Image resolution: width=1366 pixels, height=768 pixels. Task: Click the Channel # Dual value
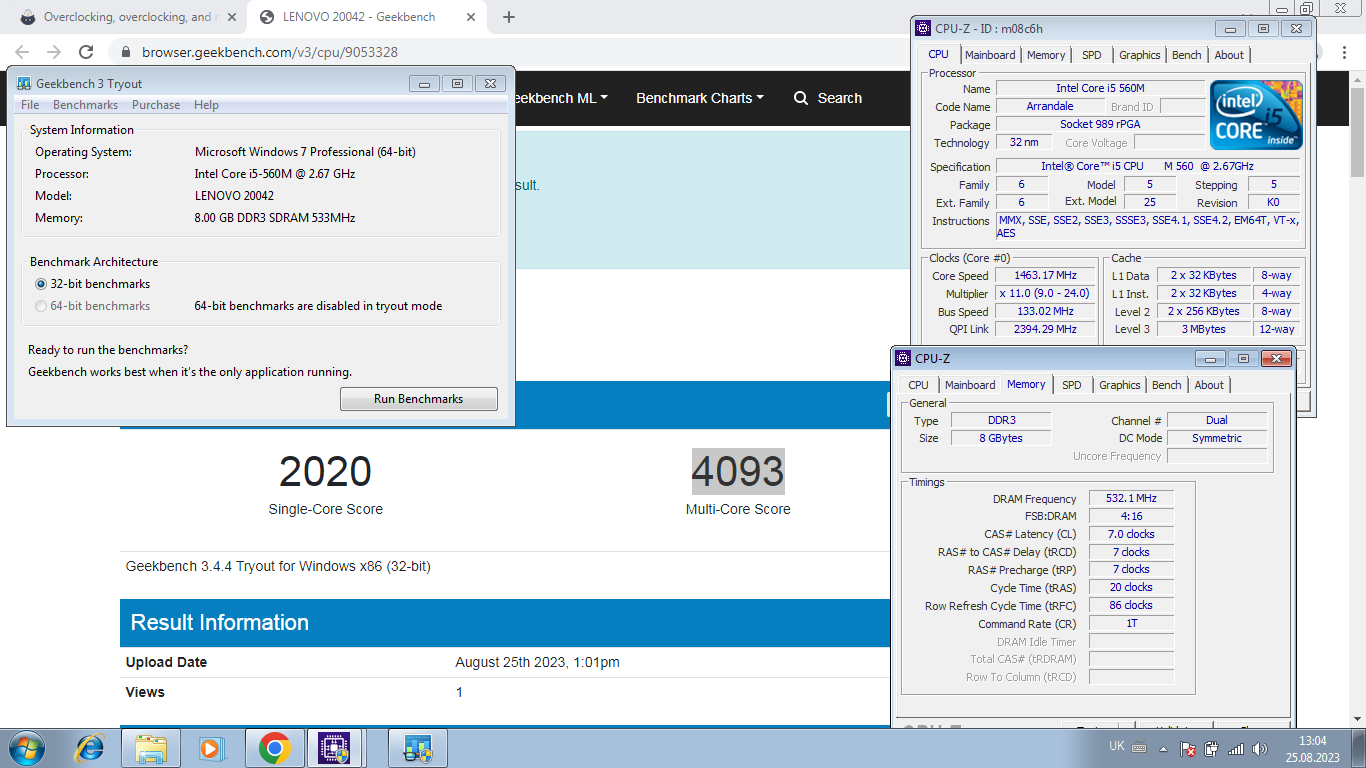click(1217, 420)
